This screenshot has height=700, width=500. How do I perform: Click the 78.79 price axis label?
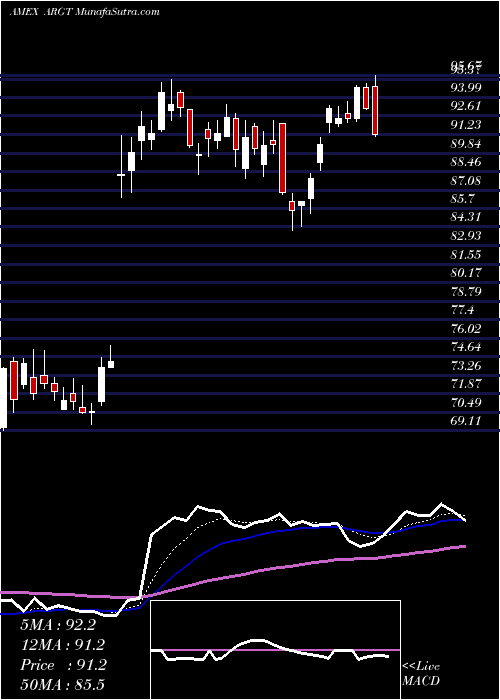[466, 292]
